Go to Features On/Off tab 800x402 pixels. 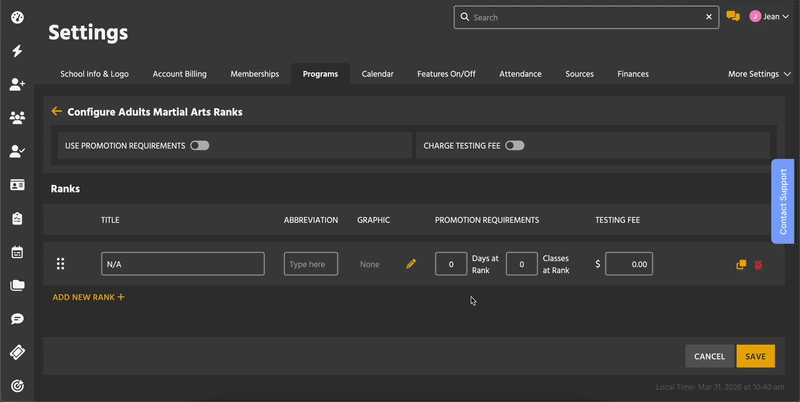coord(446,74)
